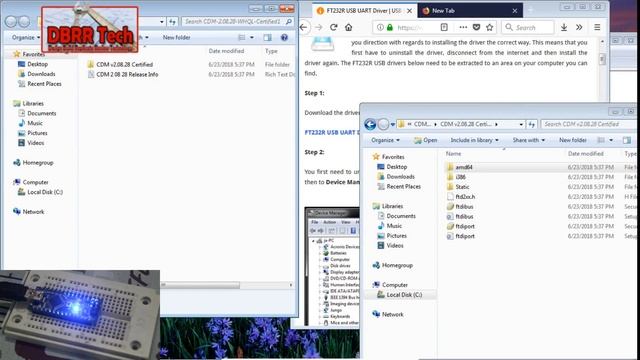
Task: Select the CDM 2 08 28 Release Info file
Action: point(127,74)
